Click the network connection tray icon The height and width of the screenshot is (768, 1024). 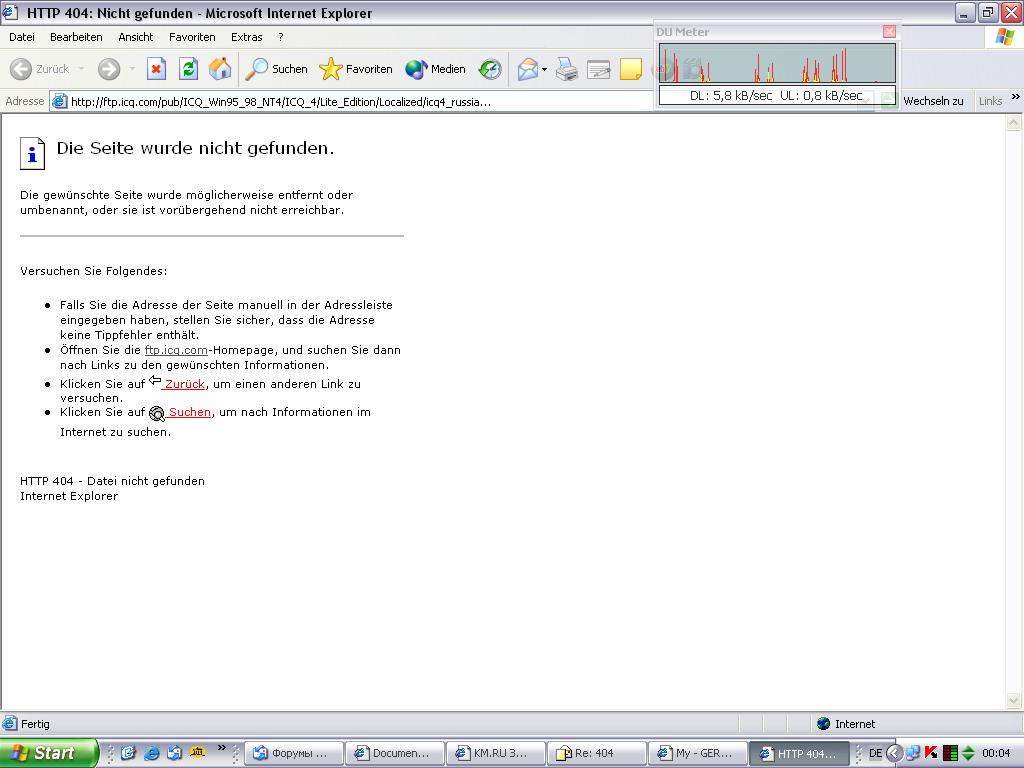(912, 753)
